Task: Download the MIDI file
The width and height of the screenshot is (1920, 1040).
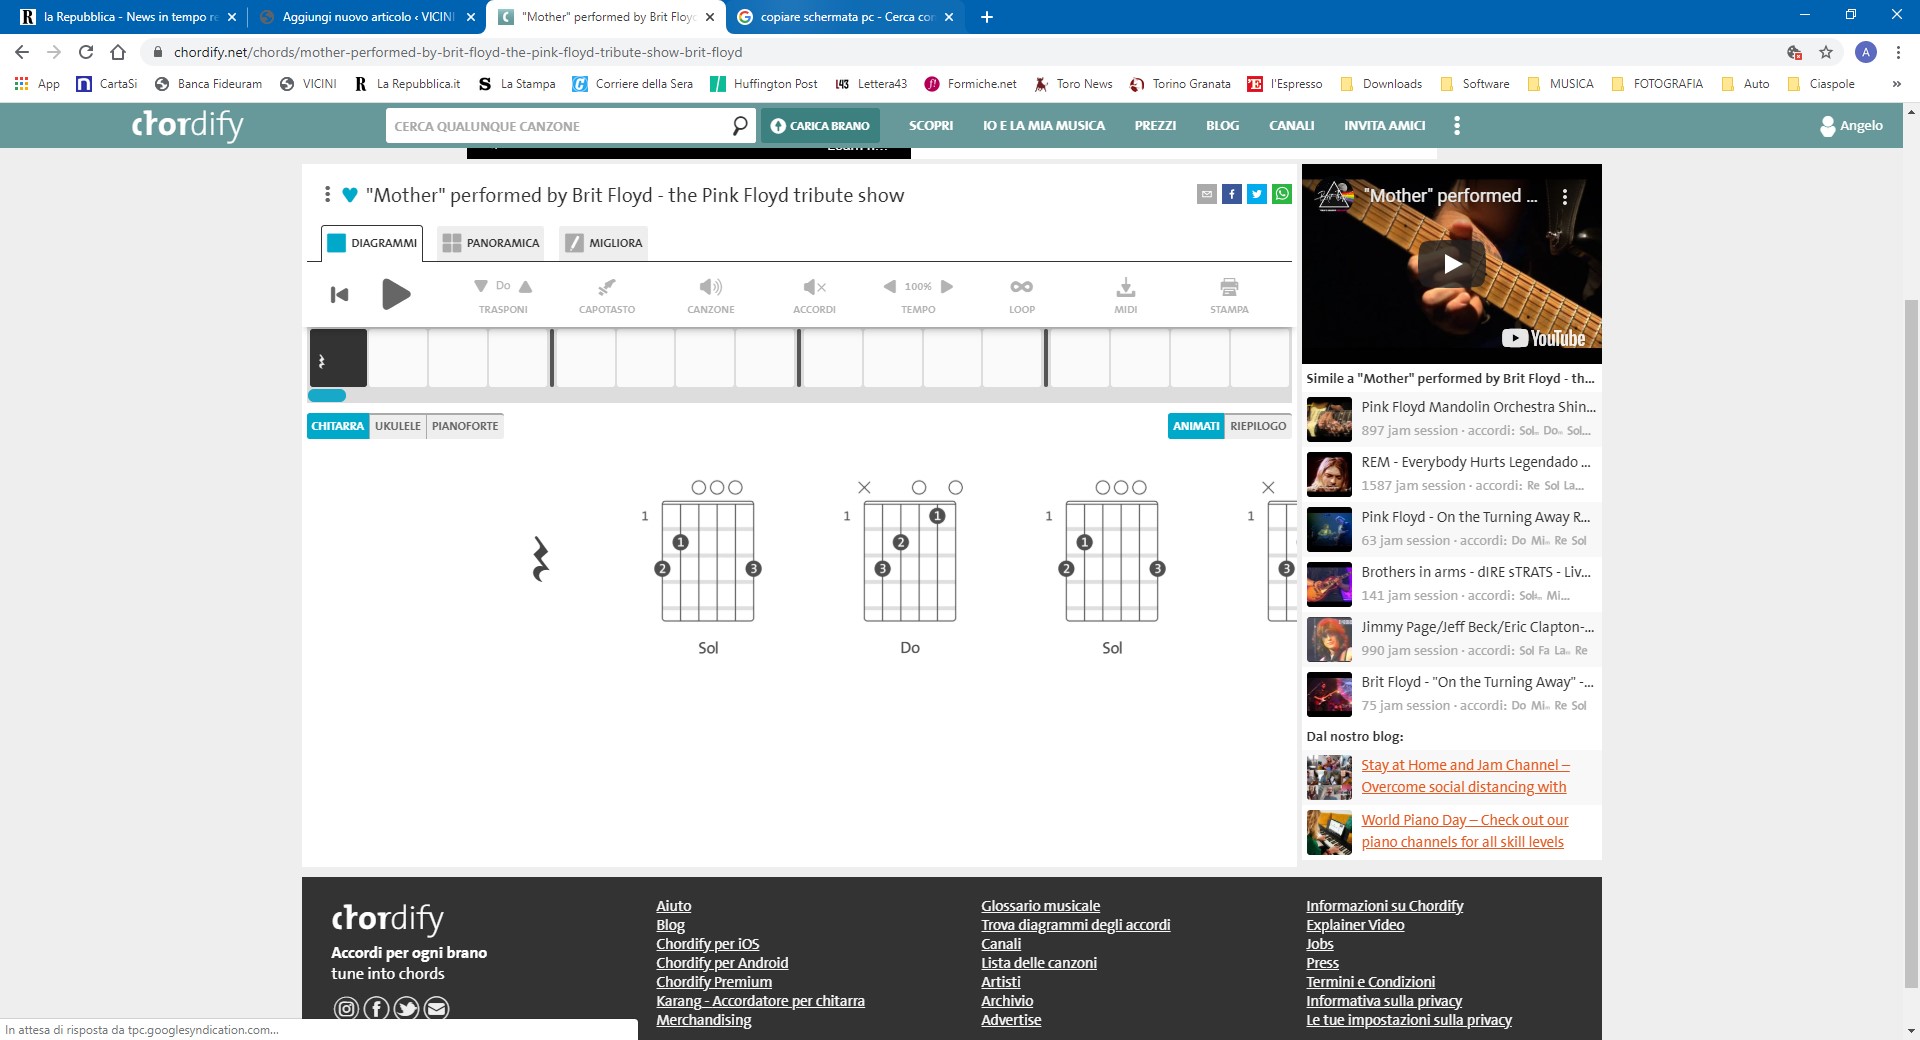Action: tap(1126, 295)
